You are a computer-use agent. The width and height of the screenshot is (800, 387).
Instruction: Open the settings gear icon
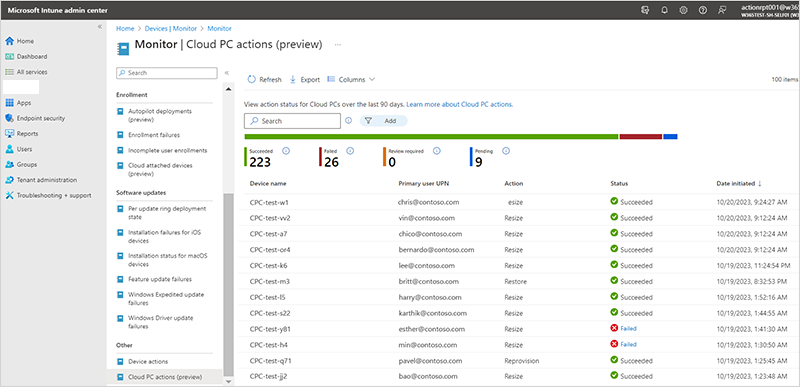tap(683, 10)
